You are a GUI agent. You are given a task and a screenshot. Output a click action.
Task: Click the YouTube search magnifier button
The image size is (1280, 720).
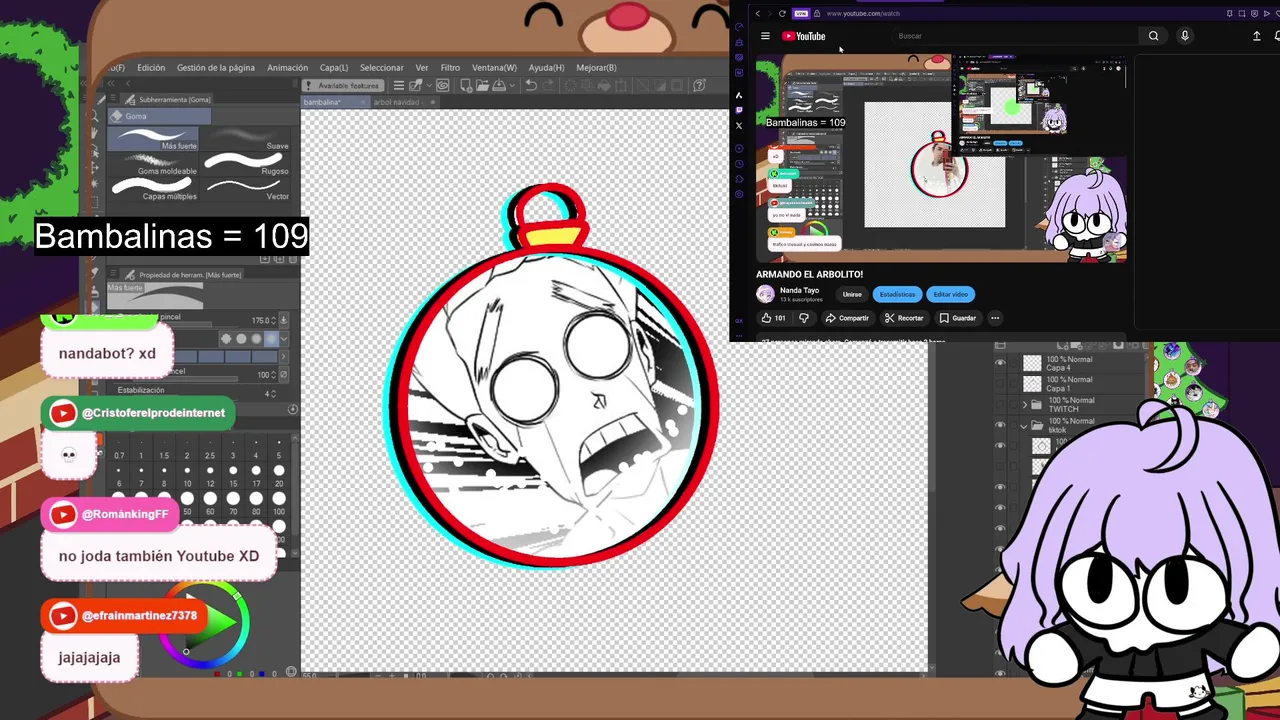[x=1153, y=36]
